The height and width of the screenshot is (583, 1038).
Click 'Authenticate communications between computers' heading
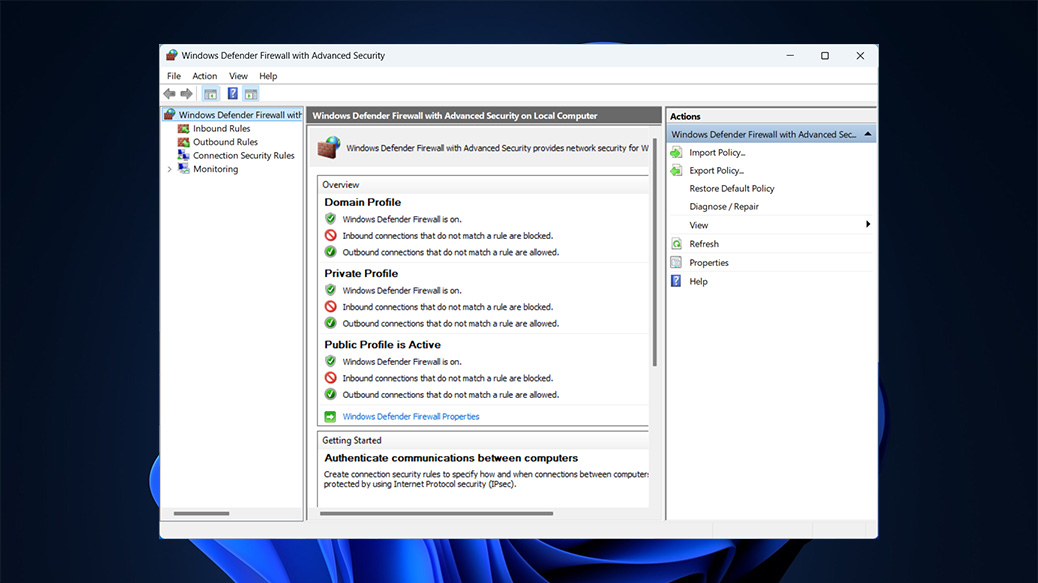[x=451, y=458]
